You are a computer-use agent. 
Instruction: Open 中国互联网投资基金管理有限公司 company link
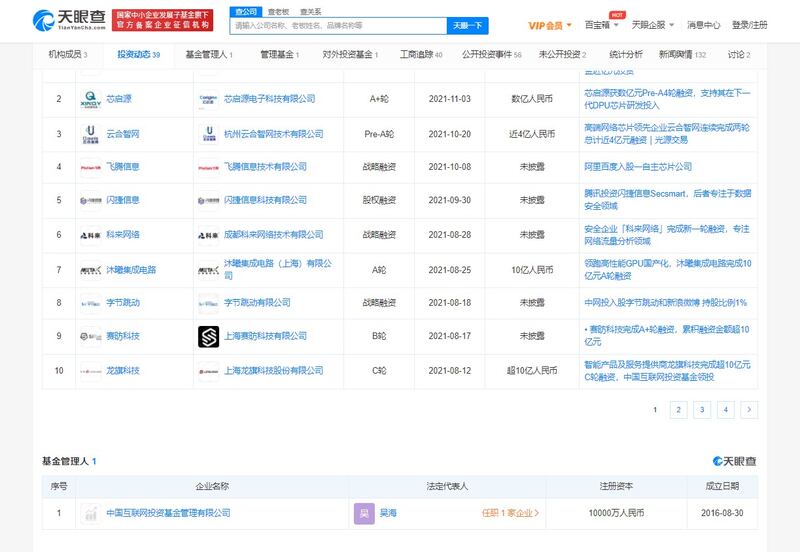click(x=168, y=513)
